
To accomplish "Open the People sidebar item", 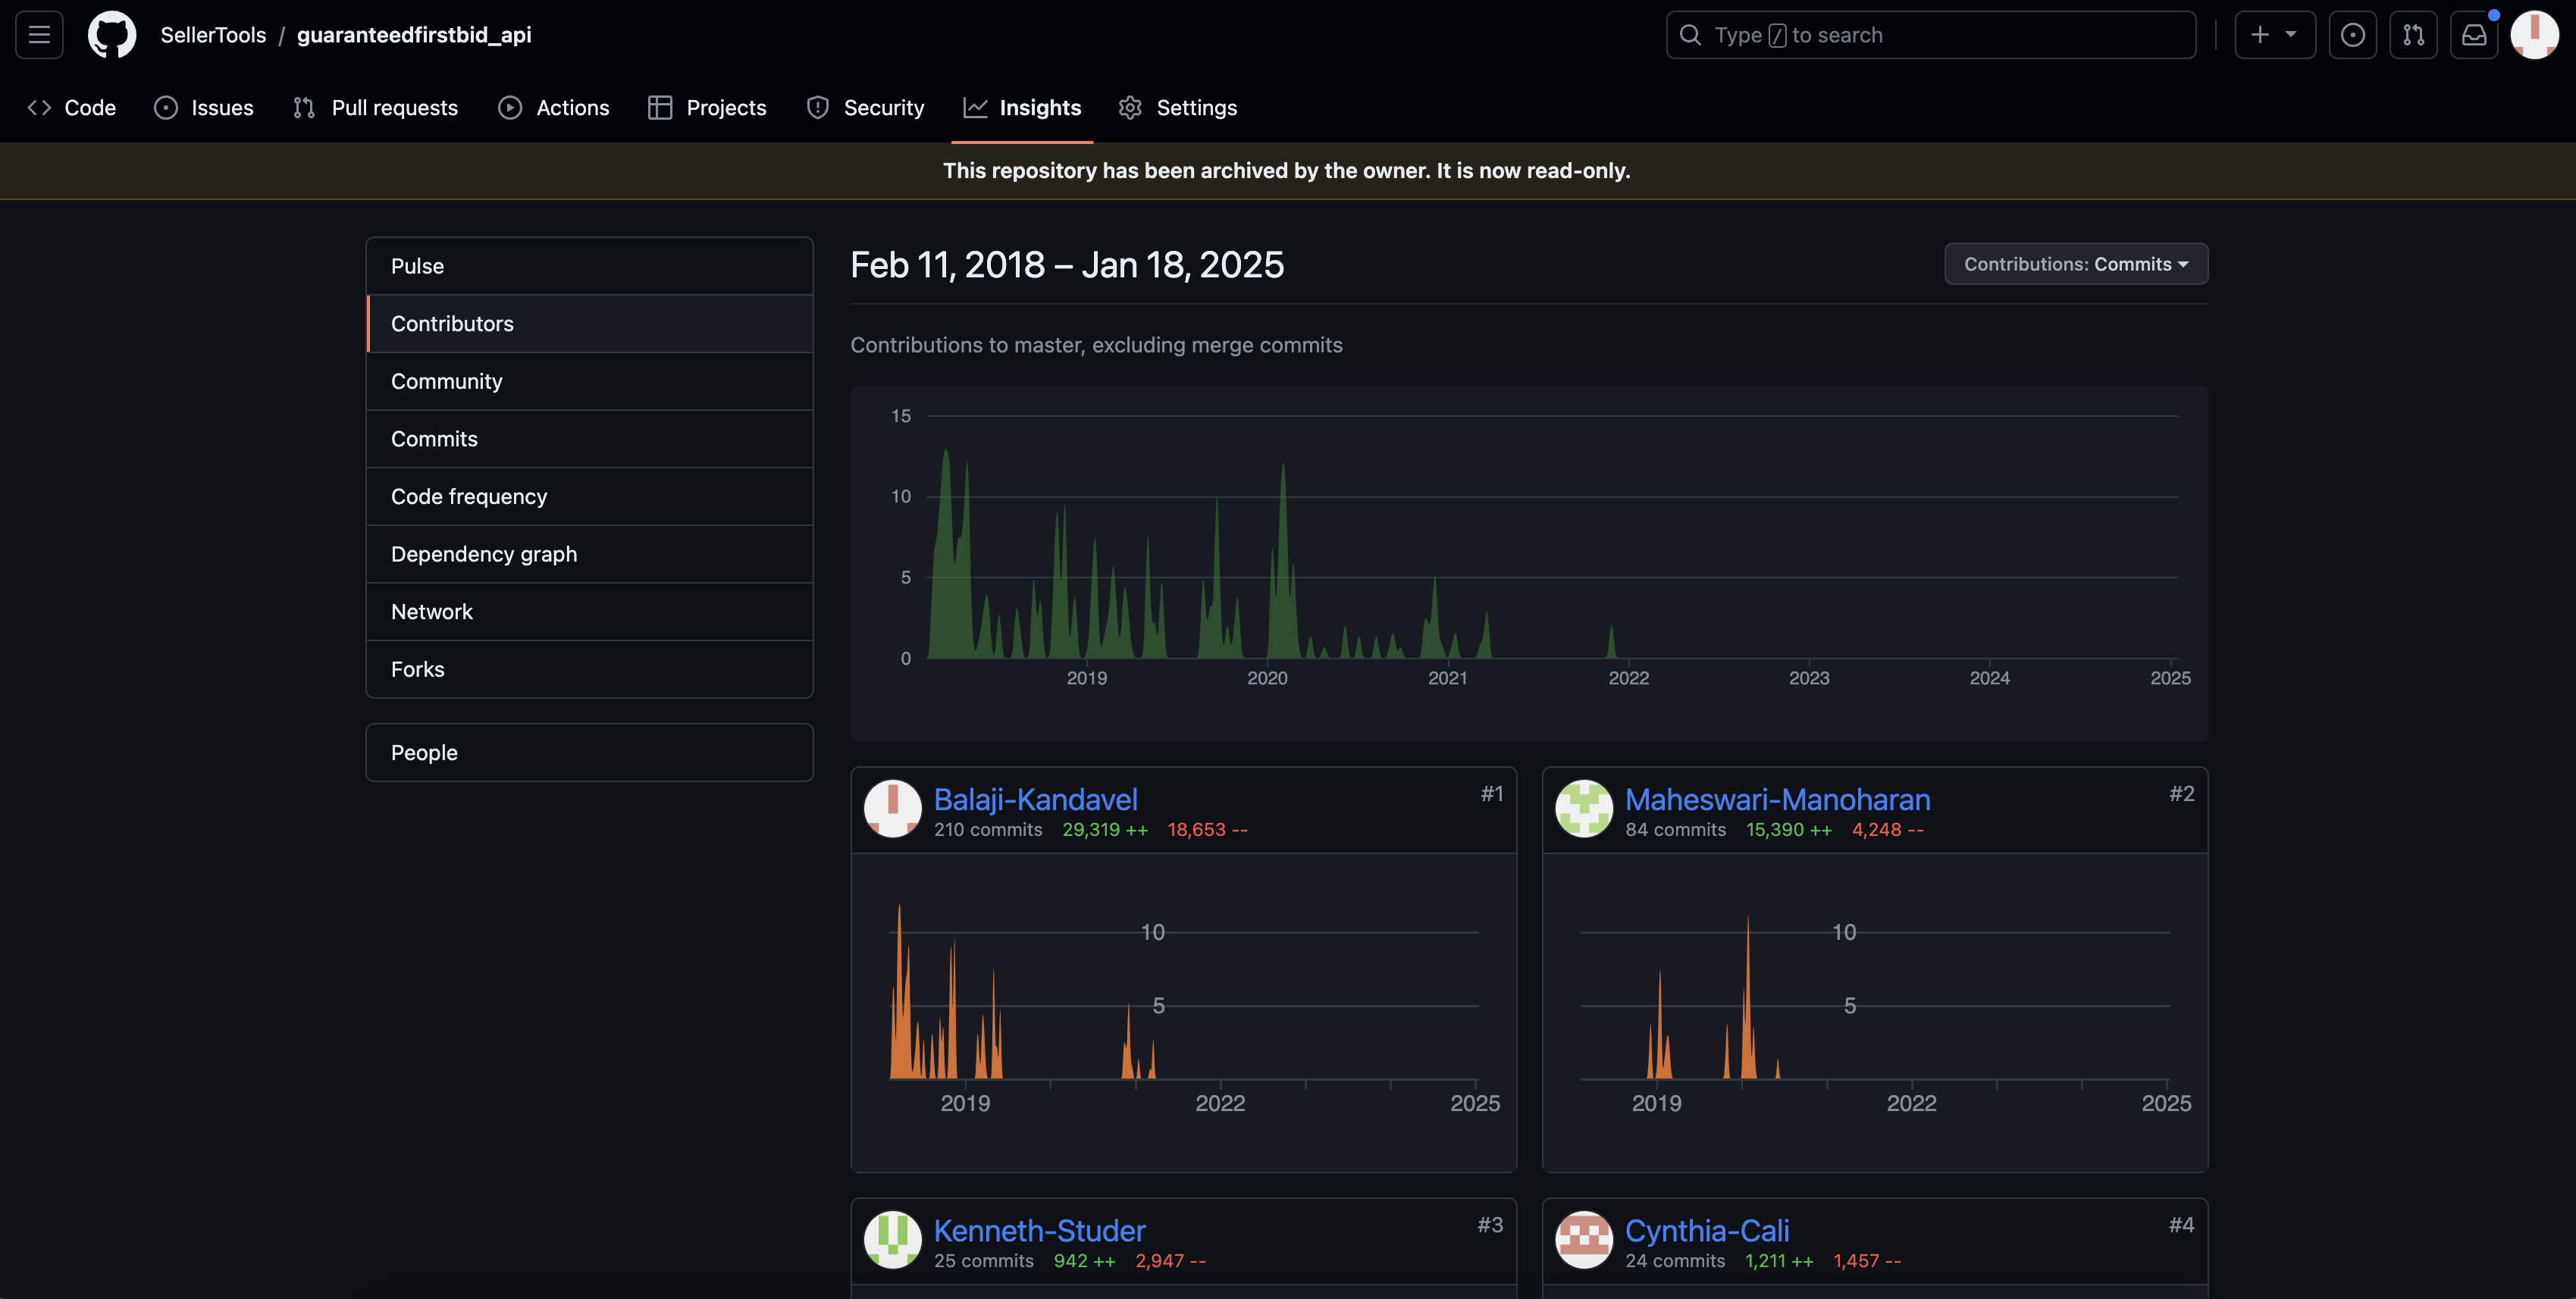I will click(x=589, y=753).
